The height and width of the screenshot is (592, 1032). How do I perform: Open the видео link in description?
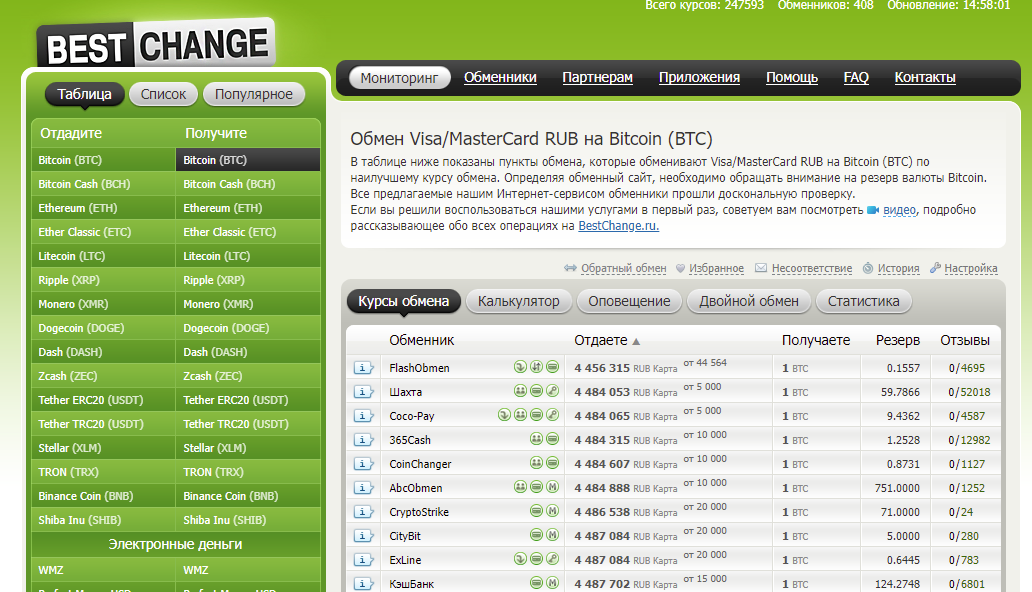click(x=899, y=210)
